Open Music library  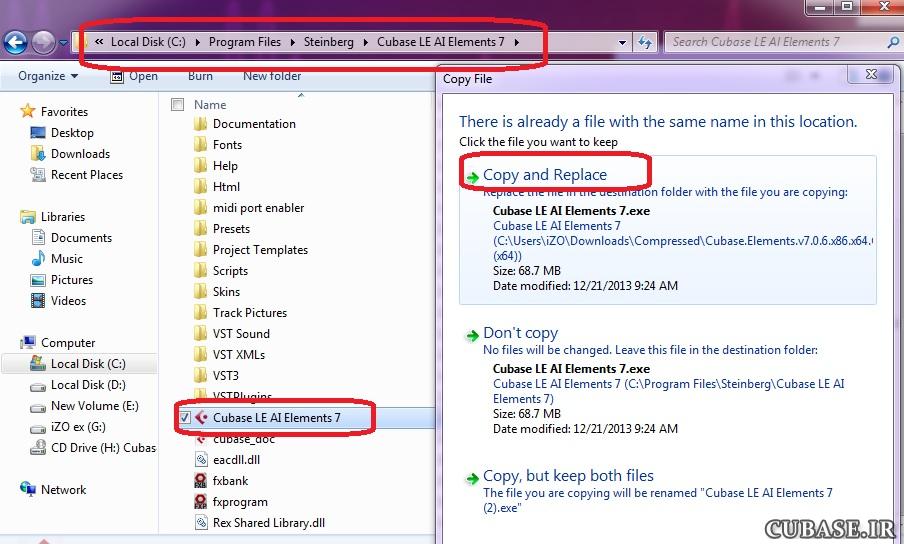click(66, 259)
